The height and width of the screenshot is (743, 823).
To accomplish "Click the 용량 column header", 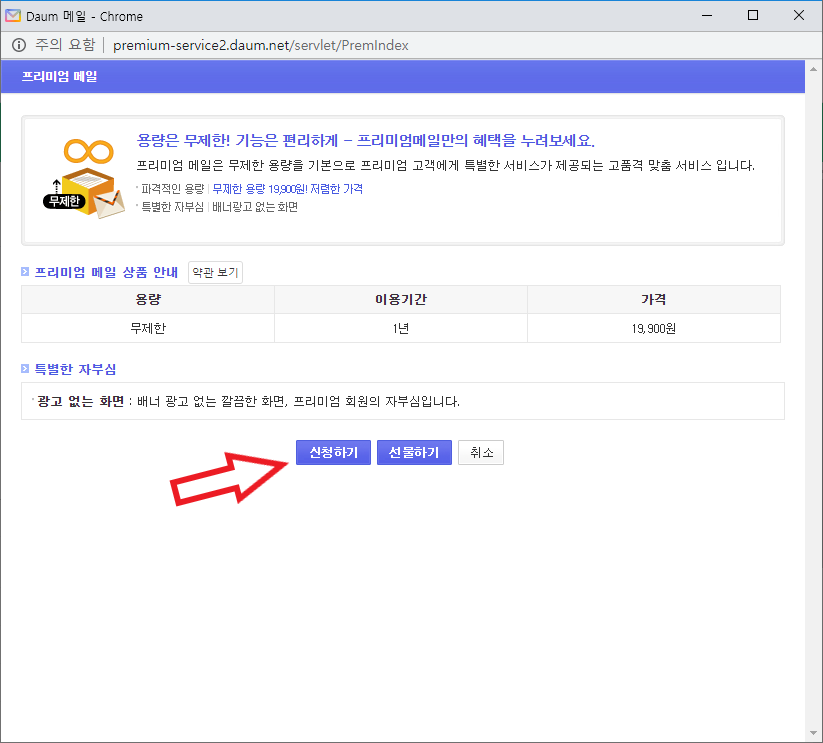I will pyautogui.click(x=148, y=300).
